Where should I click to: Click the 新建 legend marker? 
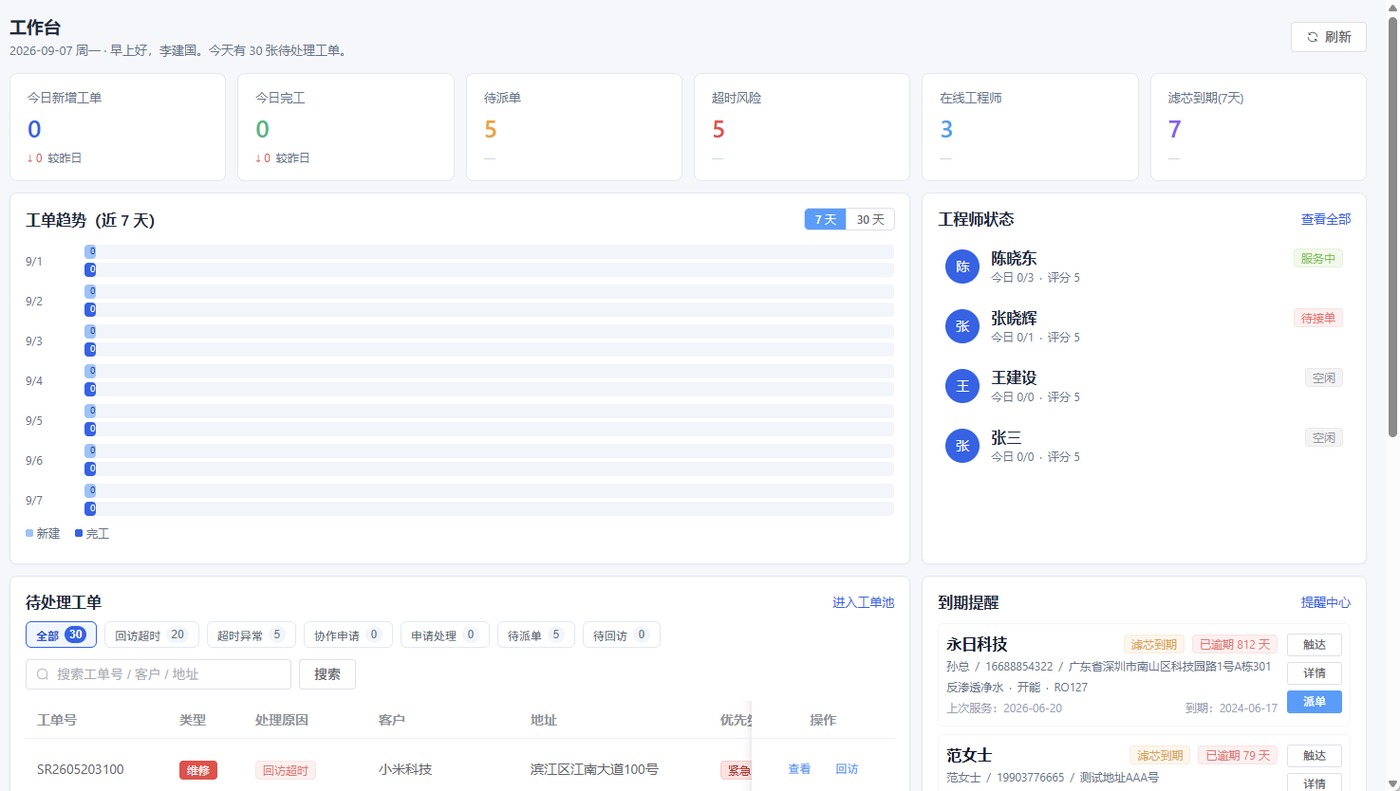click(x=29, y=534)
